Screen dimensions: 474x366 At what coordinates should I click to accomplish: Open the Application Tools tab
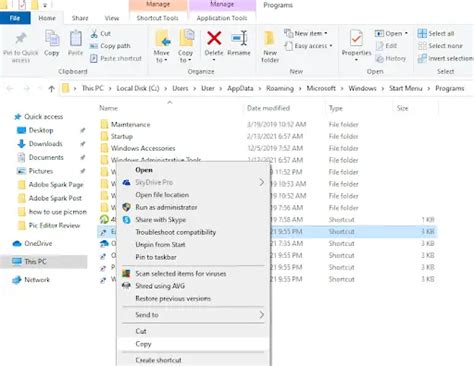[222, 18]
